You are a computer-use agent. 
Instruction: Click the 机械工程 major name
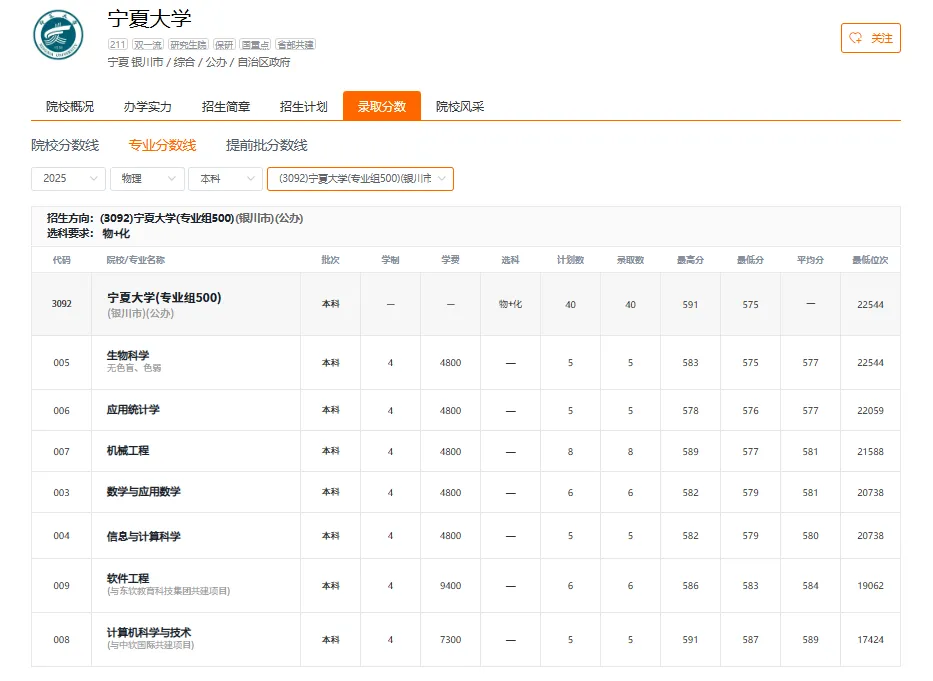(x=128, y=451)
